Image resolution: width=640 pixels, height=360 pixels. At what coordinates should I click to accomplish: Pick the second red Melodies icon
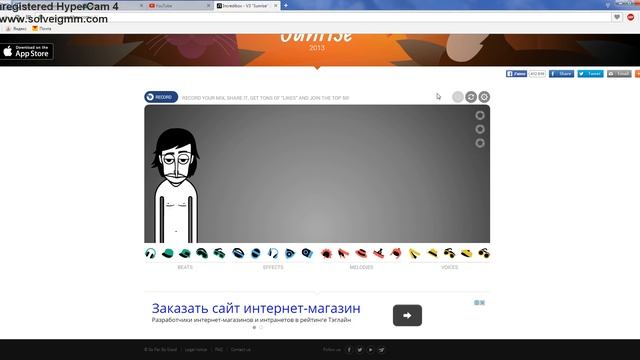(343, 253)
